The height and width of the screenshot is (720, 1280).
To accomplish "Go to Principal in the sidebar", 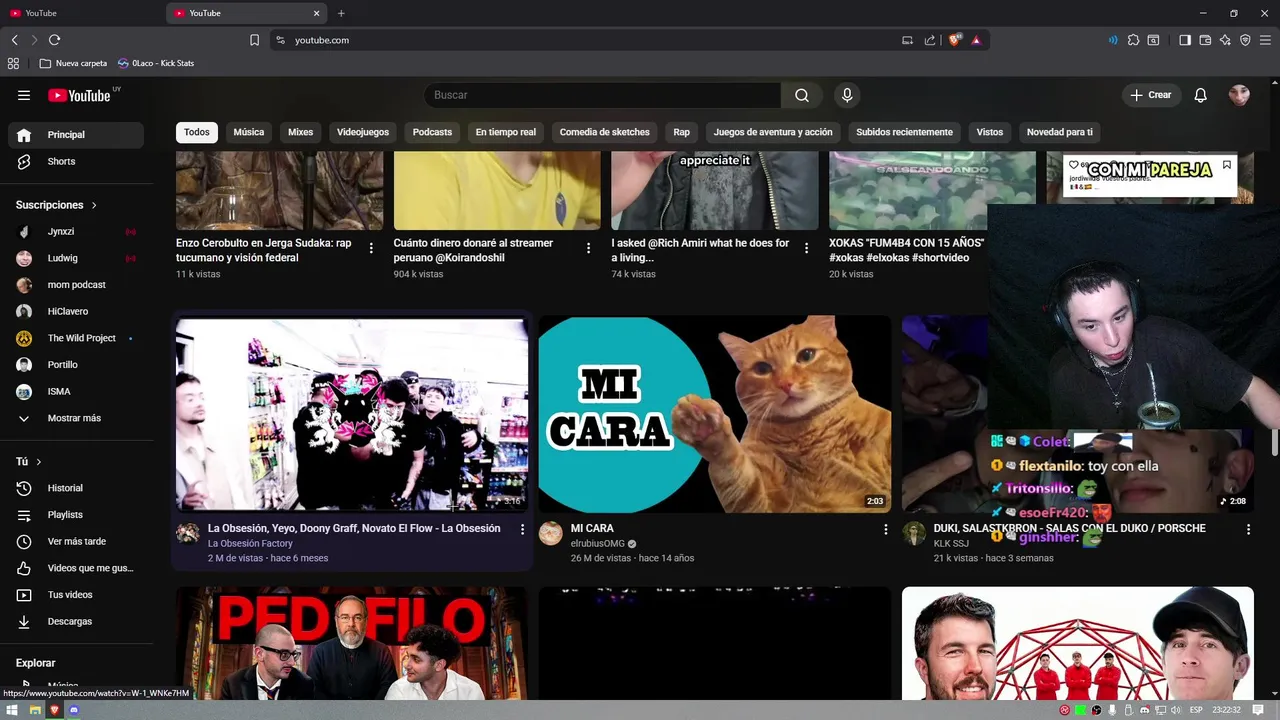I will coord(76,135).
